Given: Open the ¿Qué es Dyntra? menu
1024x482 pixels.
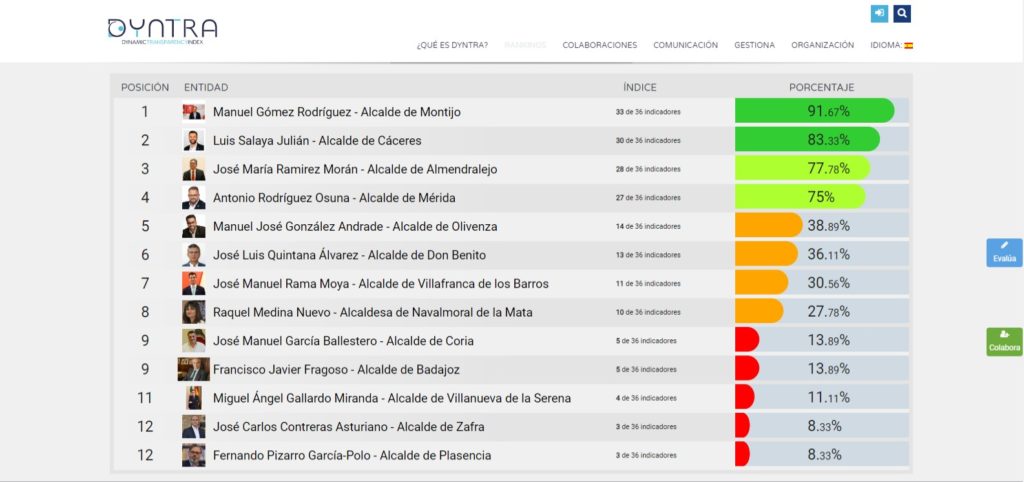Looking at the screenshot, I should (452, 45).
